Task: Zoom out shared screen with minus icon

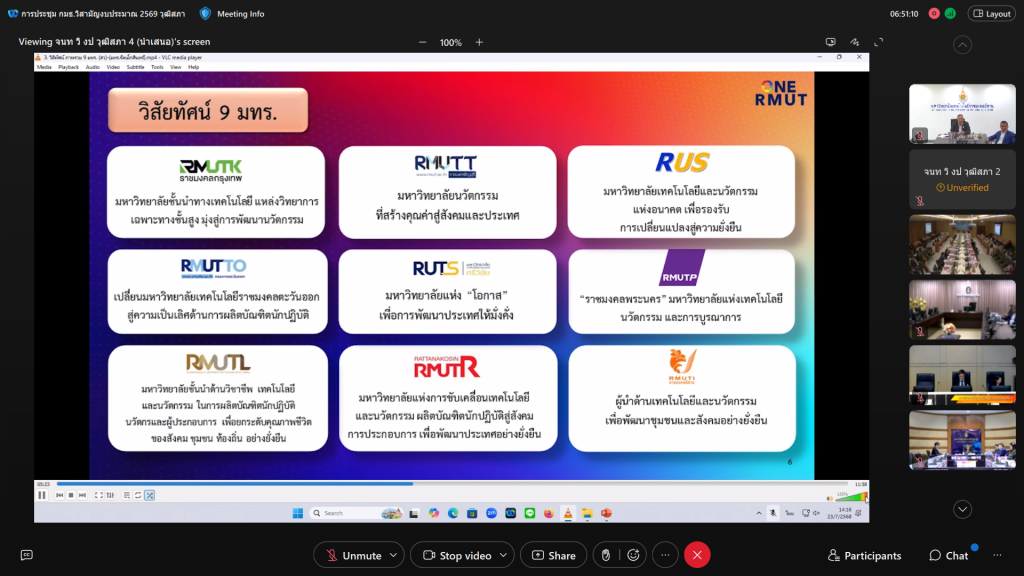Action: [422, 43]
